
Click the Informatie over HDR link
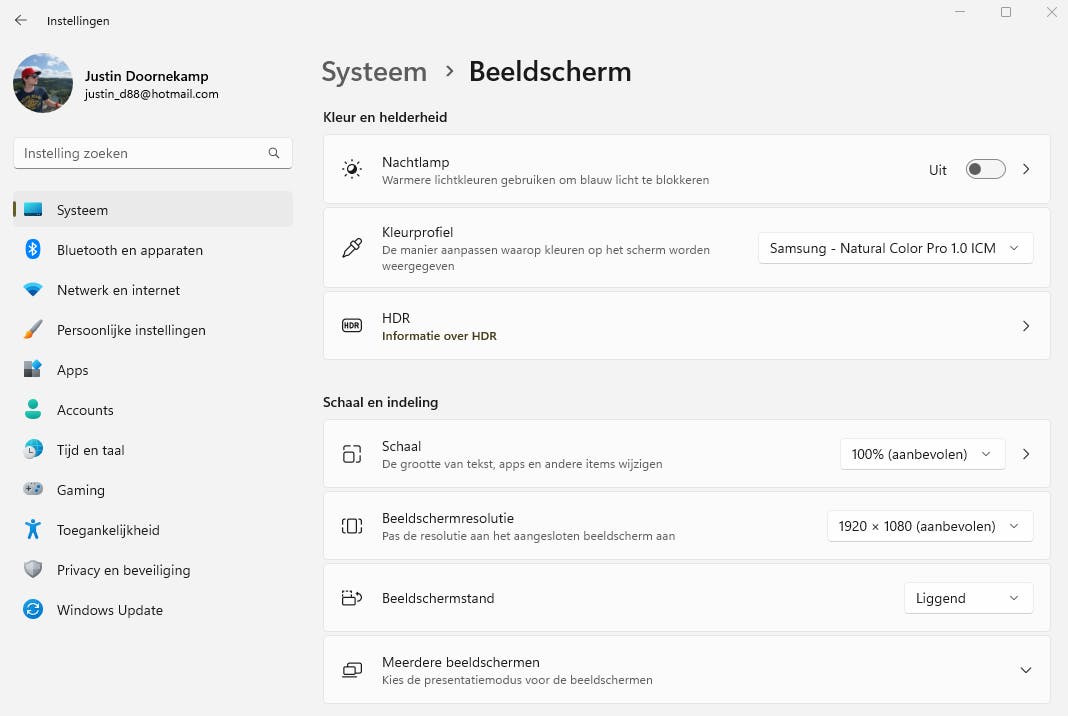pyautogui.click(x=439, y=336)
